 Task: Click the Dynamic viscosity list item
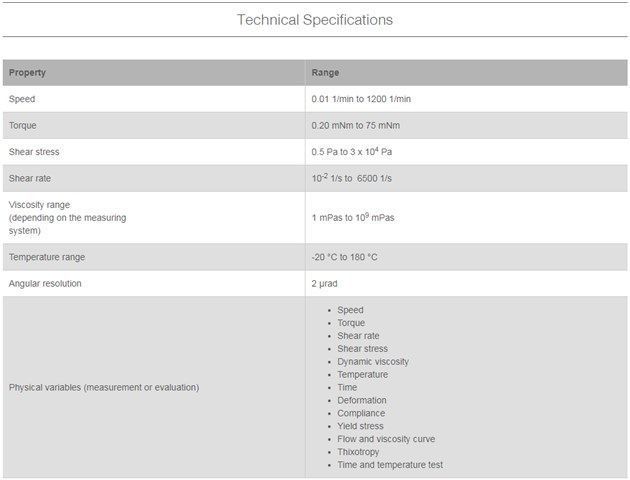(x=373, y=362)
